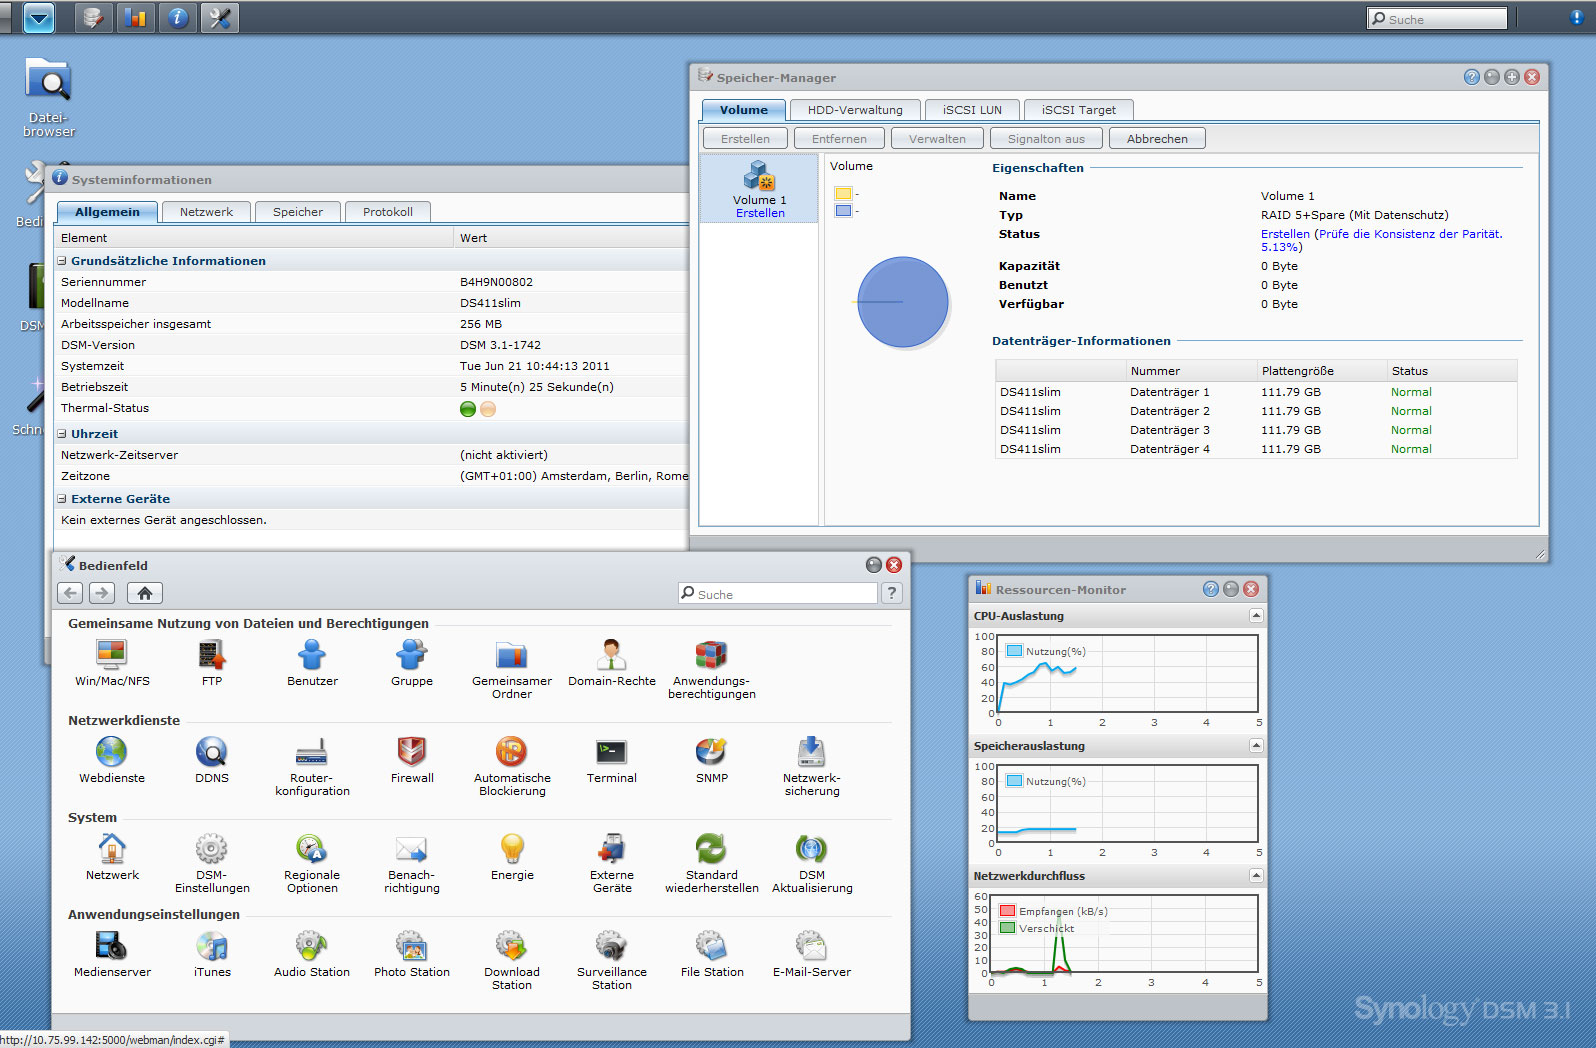Open Surveillance Station settings

[x=612, y=961]
